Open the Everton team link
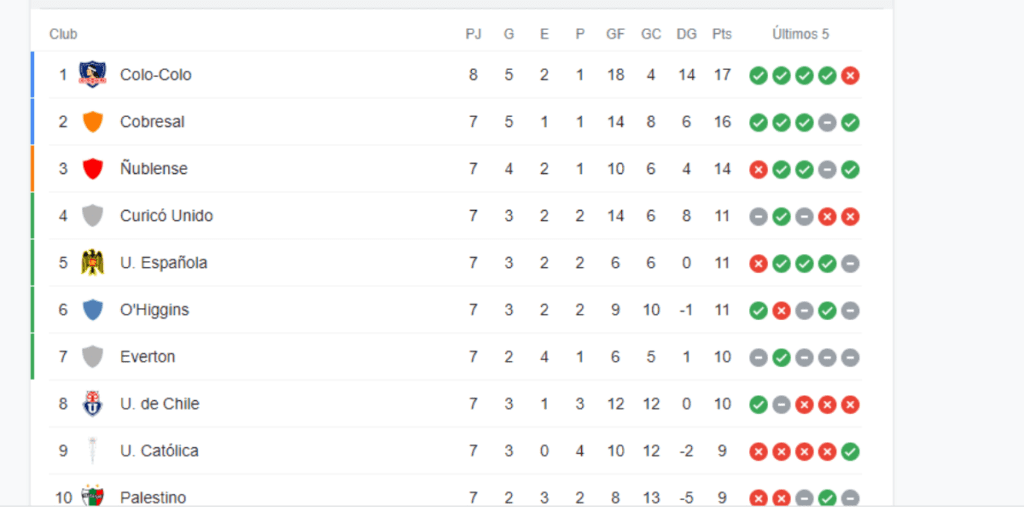 click(148, 357)
